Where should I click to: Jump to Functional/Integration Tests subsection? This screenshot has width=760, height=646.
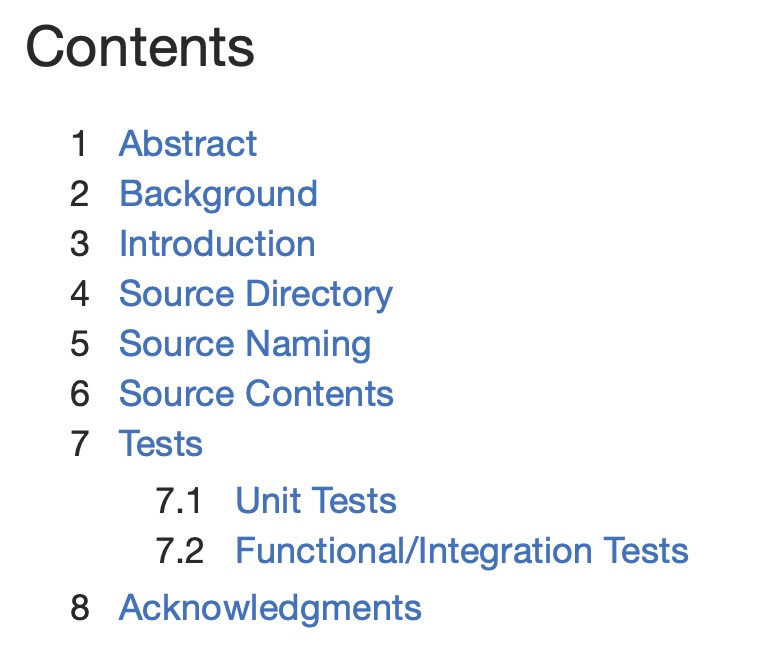(462, 551)
